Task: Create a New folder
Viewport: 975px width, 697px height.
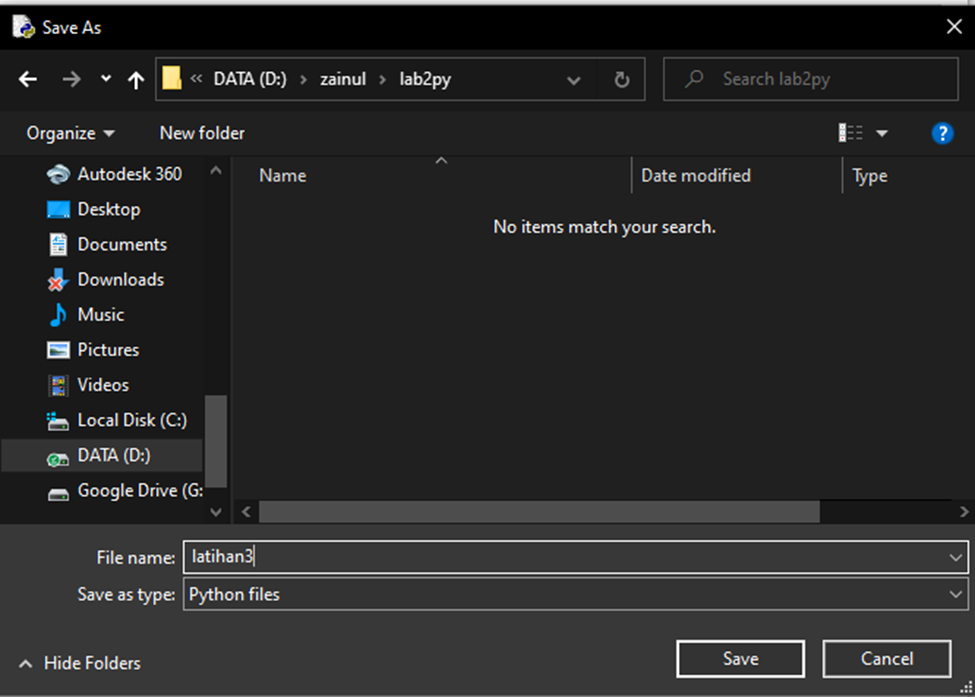Action: pyautogui.click(x=202, y=133)
